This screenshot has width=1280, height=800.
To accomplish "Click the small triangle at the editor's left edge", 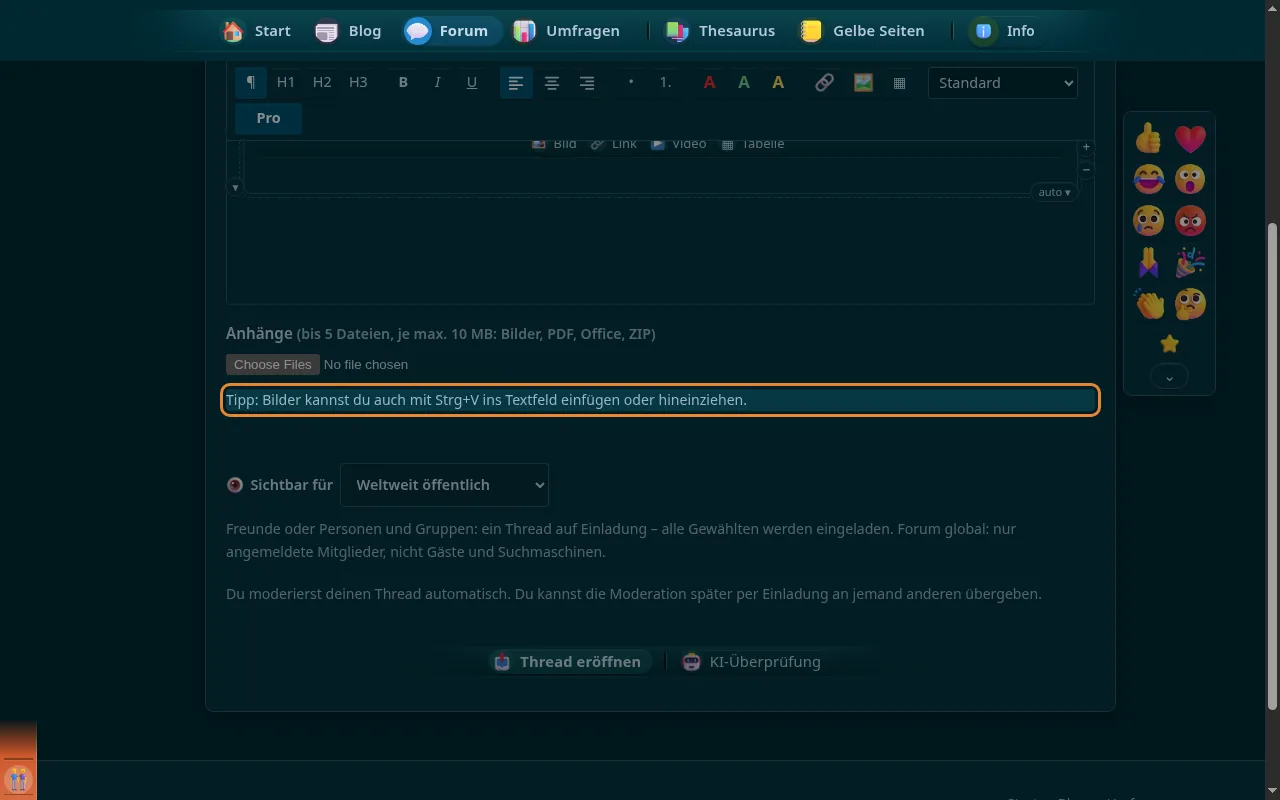I will (x=235, y=187).
